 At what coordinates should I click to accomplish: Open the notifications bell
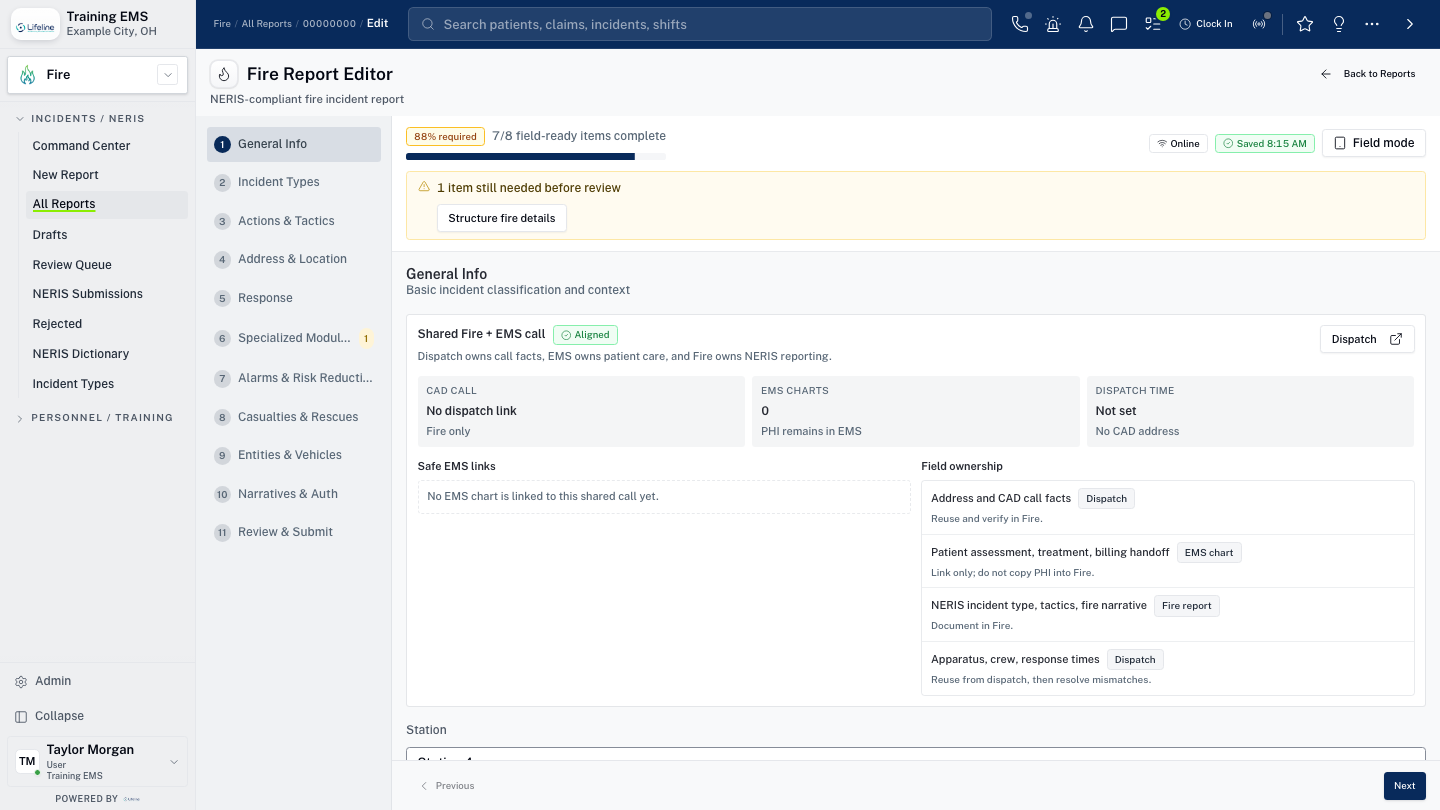pos(1086,24)
